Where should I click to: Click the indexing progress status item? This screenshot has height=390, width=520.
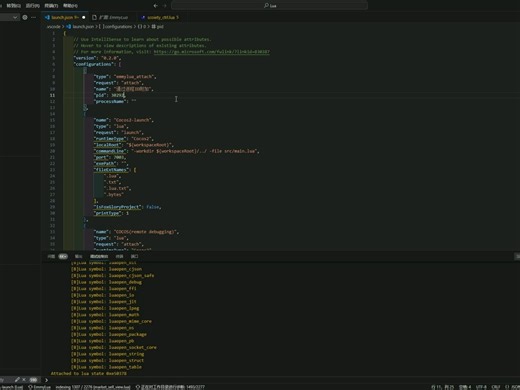point(93,387)
